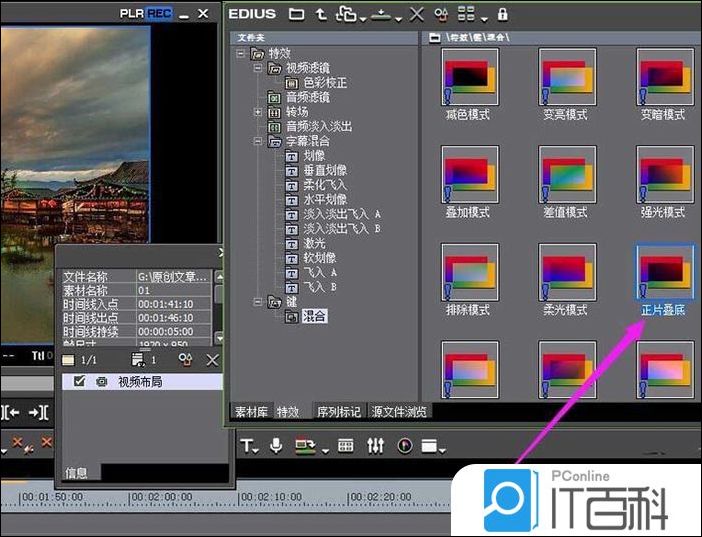Click the go up one folder arrow icon
Screen dimensions: 702x537
pos(321,14)
